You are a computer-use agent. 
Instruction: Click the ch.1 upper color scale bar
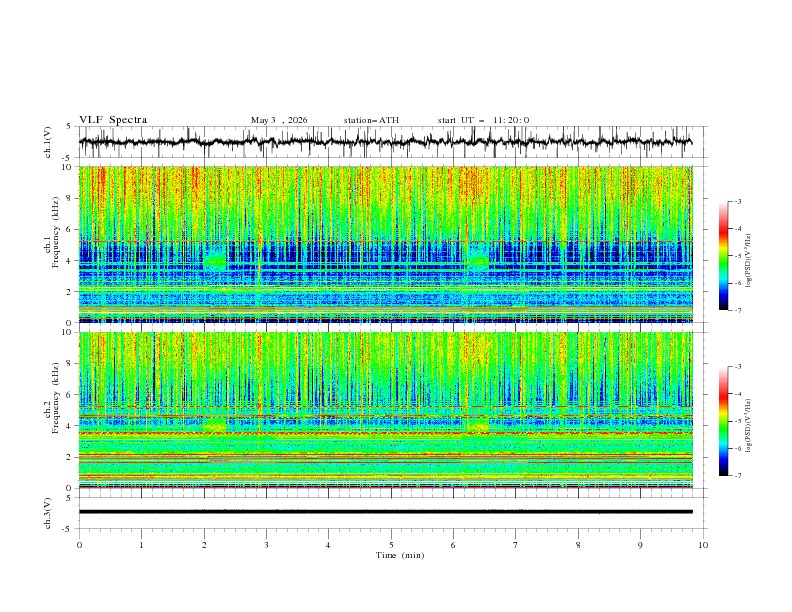pos(723,256)
